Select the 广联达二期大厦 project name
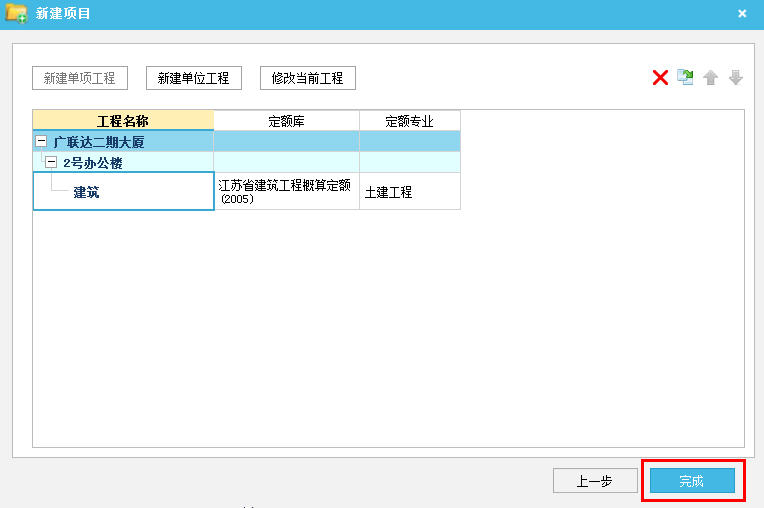This screenshot has width=764, height=508. [99, 142]
